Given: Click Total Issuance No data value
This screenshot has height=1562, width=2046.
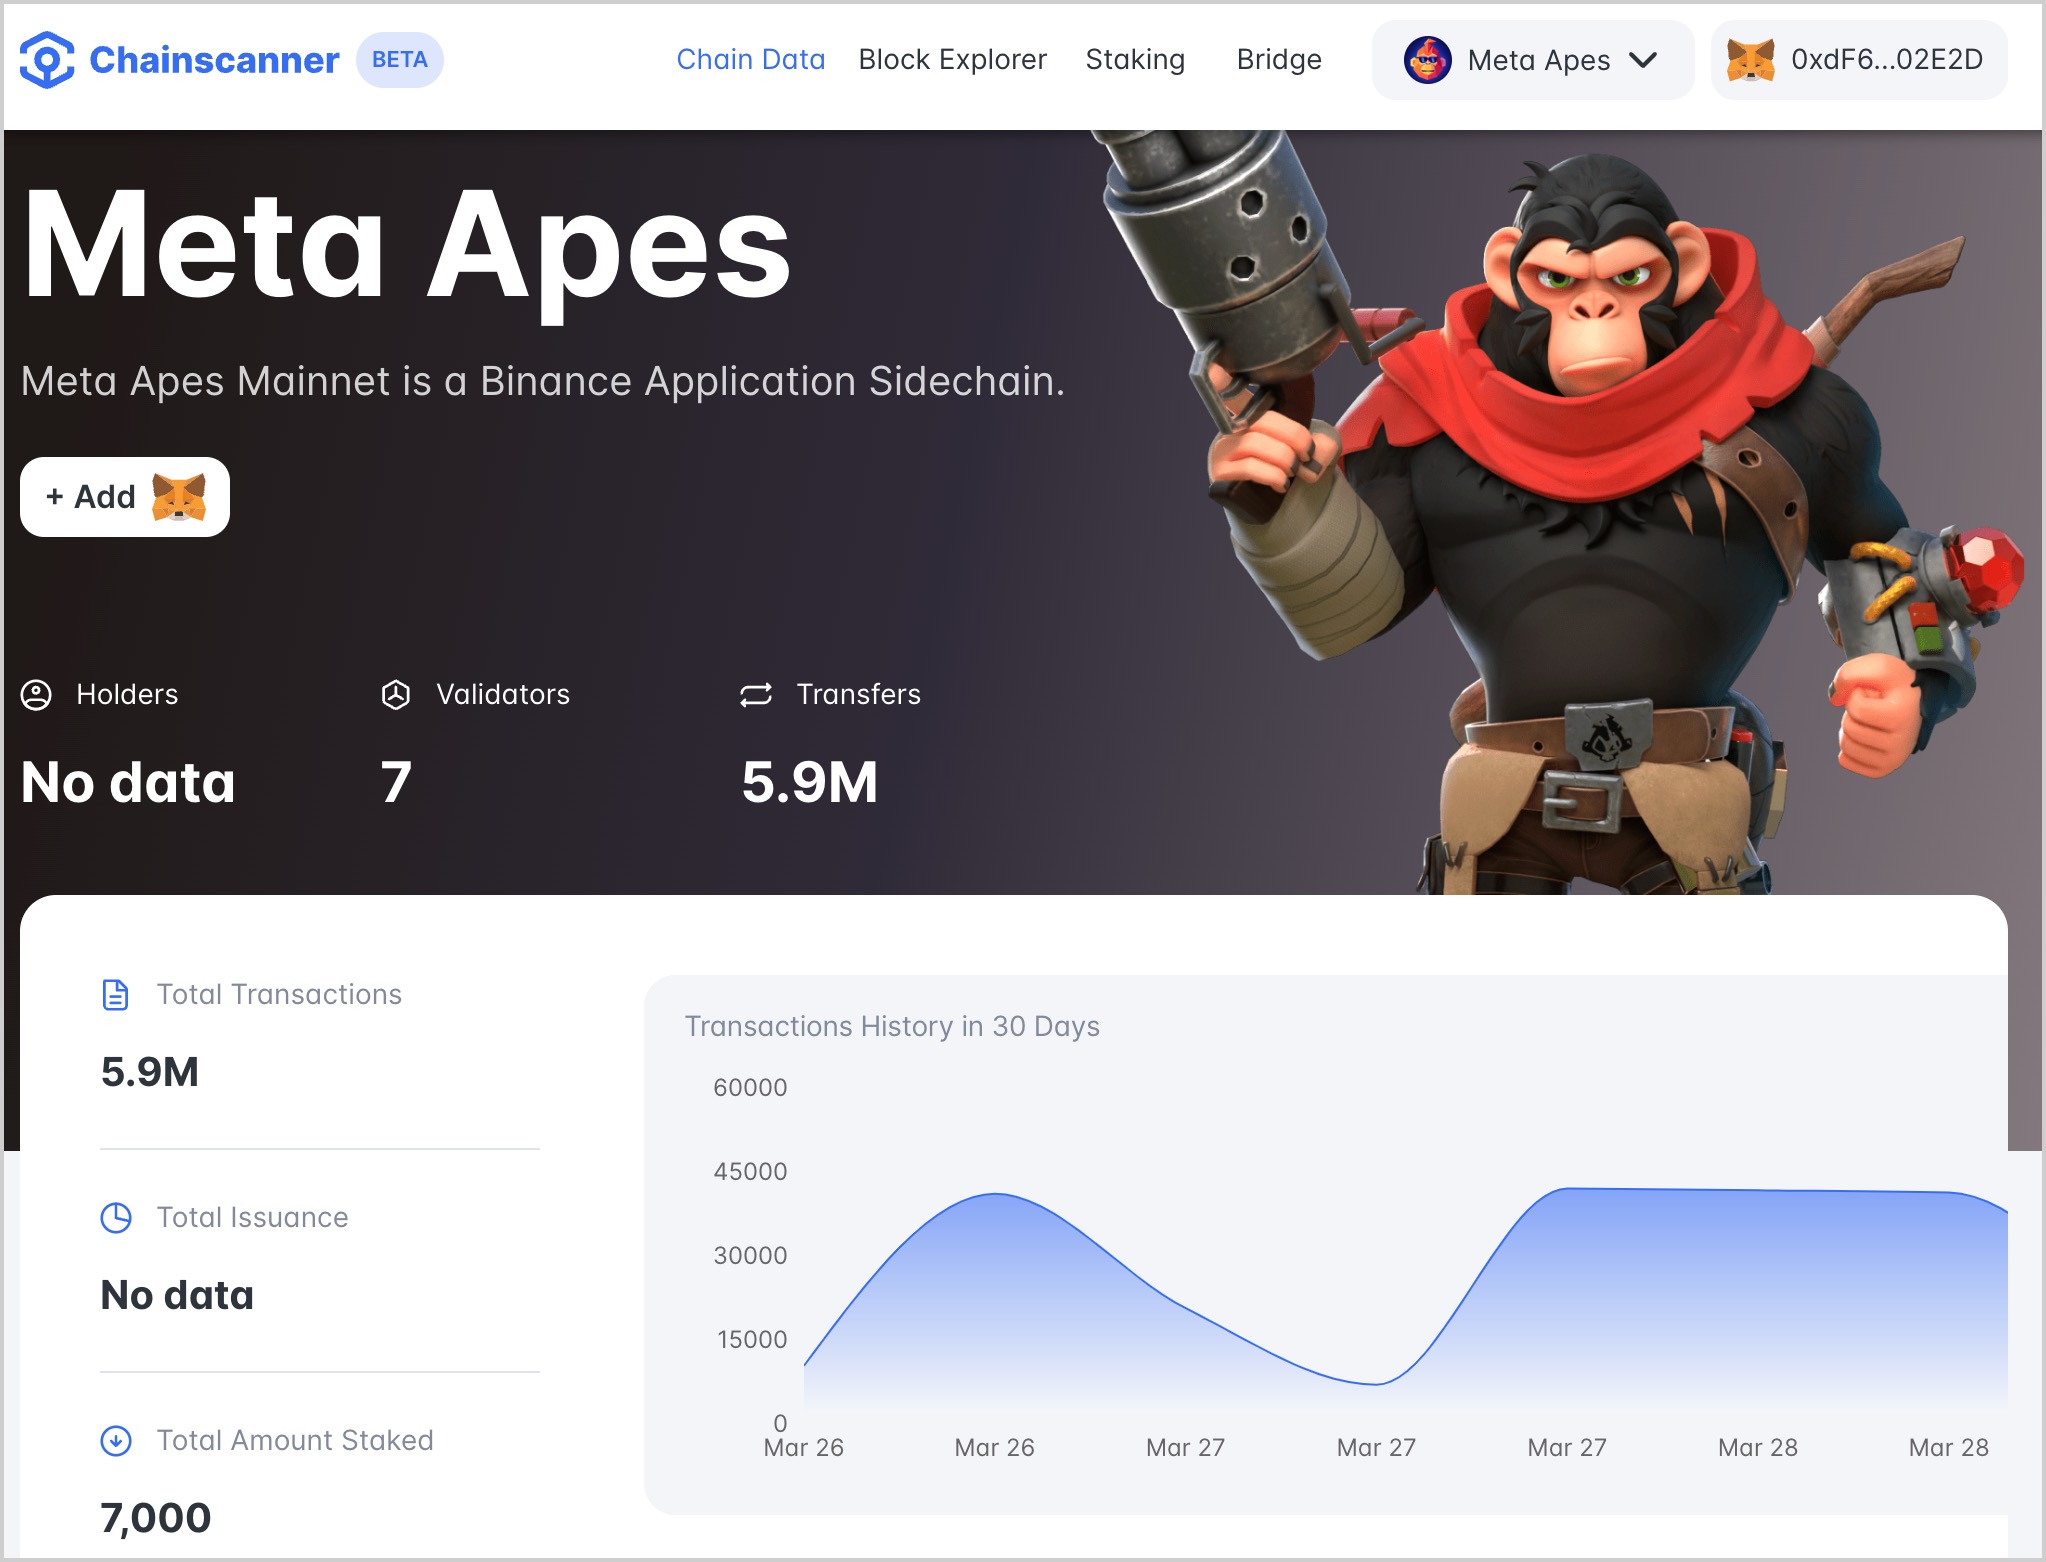Looking at the screenshot, I should coord(177,1295).
